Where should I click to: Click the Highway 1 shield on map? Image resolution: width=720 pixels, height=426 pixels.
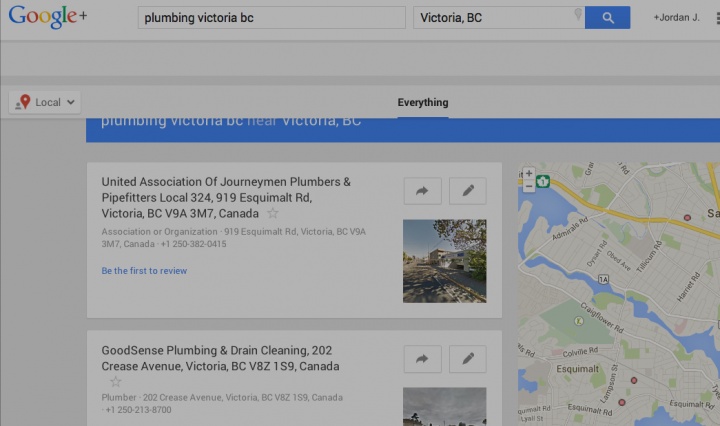(x=543, y=182)
